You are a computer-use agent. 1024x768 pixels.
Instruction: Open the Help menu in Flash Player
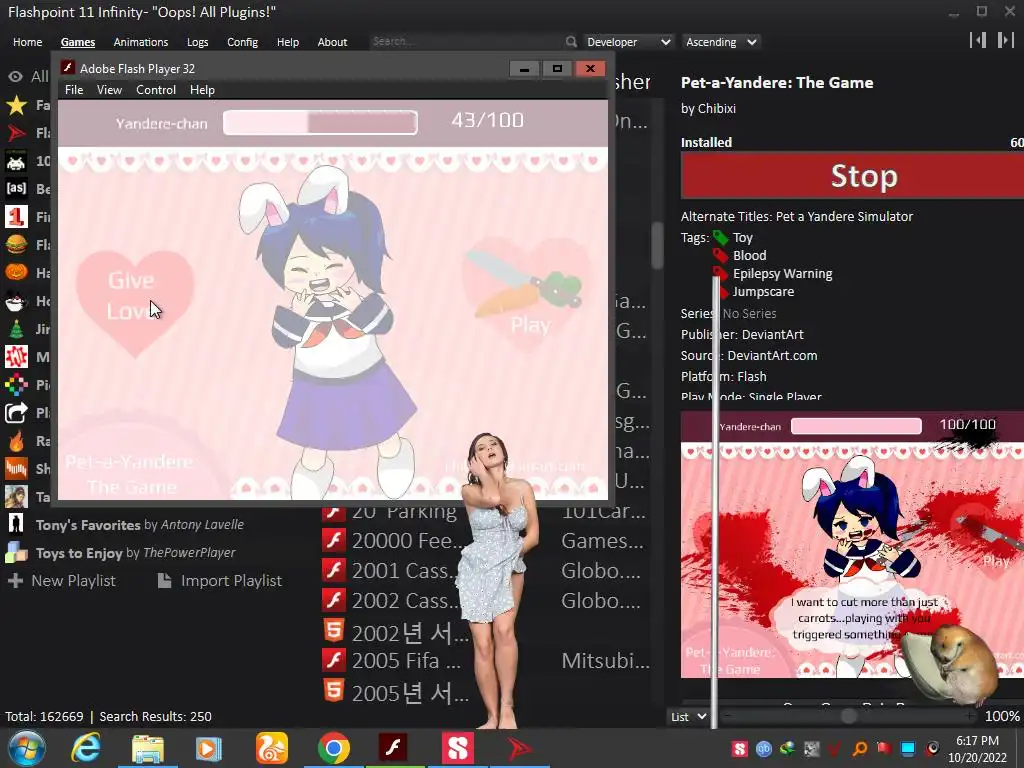click(x=202, y=89)
